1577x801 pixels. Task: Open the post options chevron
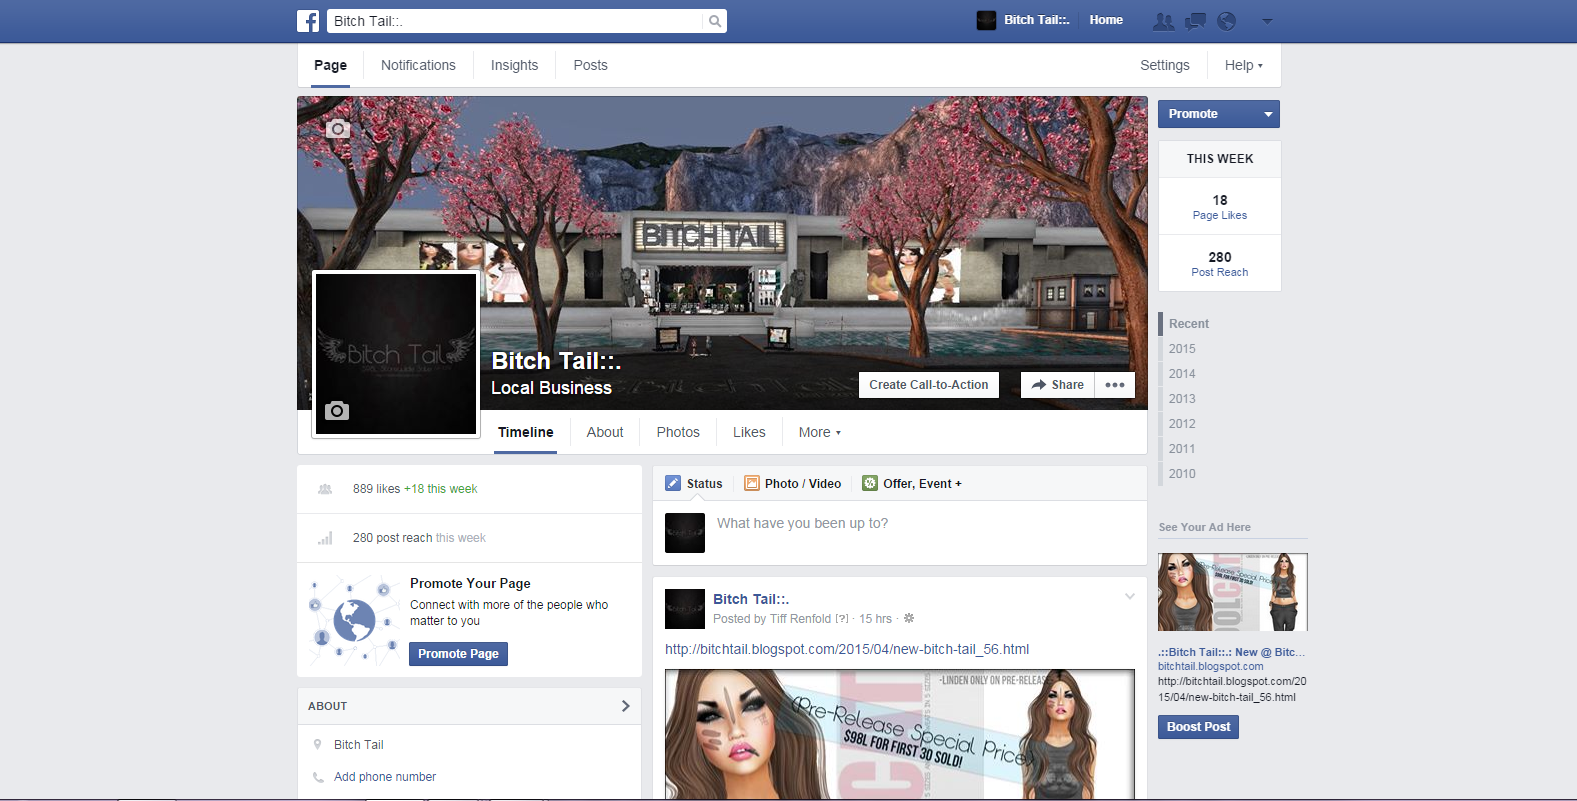click(1130, 597)
